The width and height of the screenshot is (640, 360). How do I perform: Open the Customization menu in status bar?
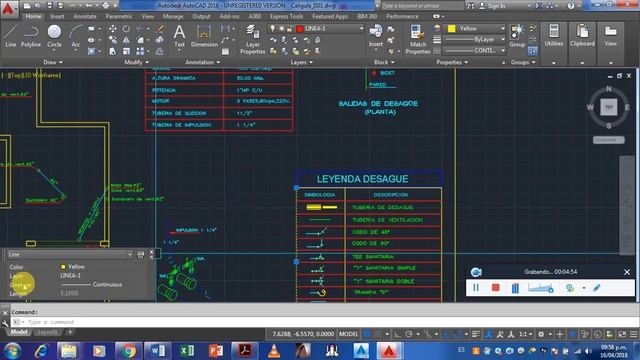pyautogui.click(x=633, y=334)
